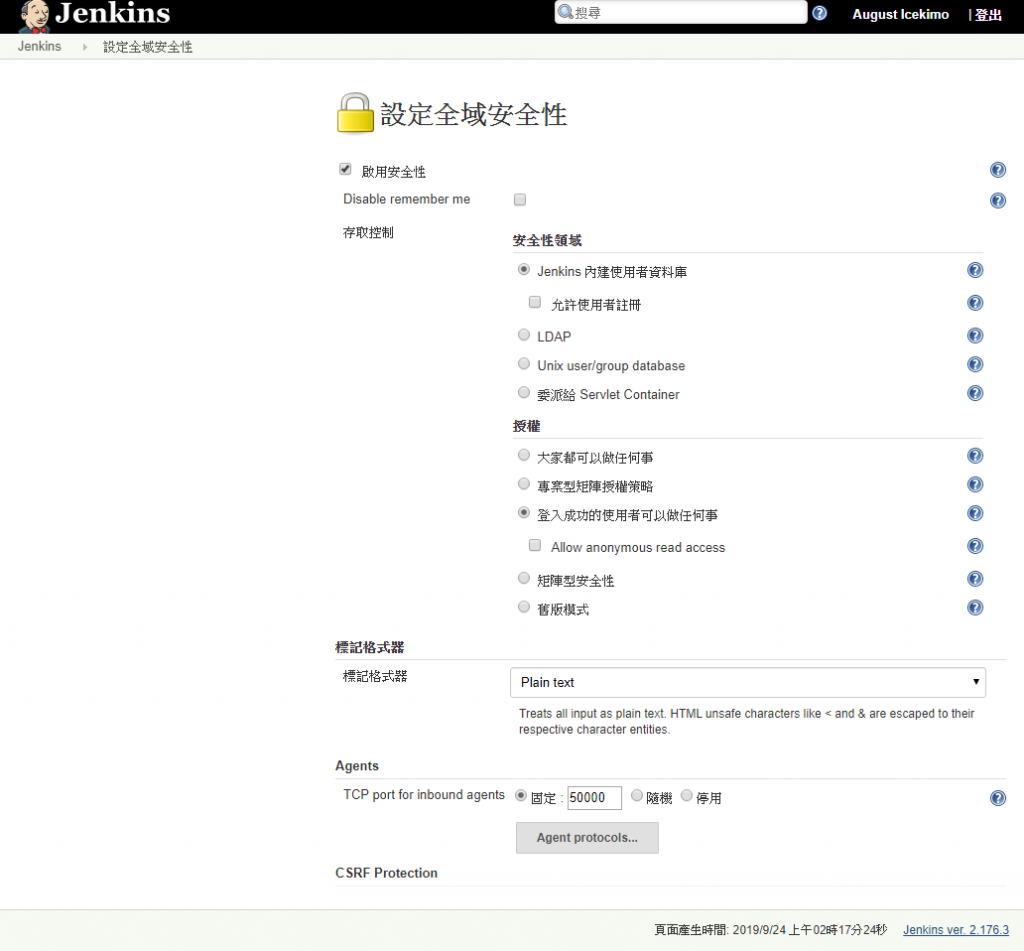This screenshot has height=951, width=1024.
Task: Click the 存取控制 label
Action: [368, 233]
